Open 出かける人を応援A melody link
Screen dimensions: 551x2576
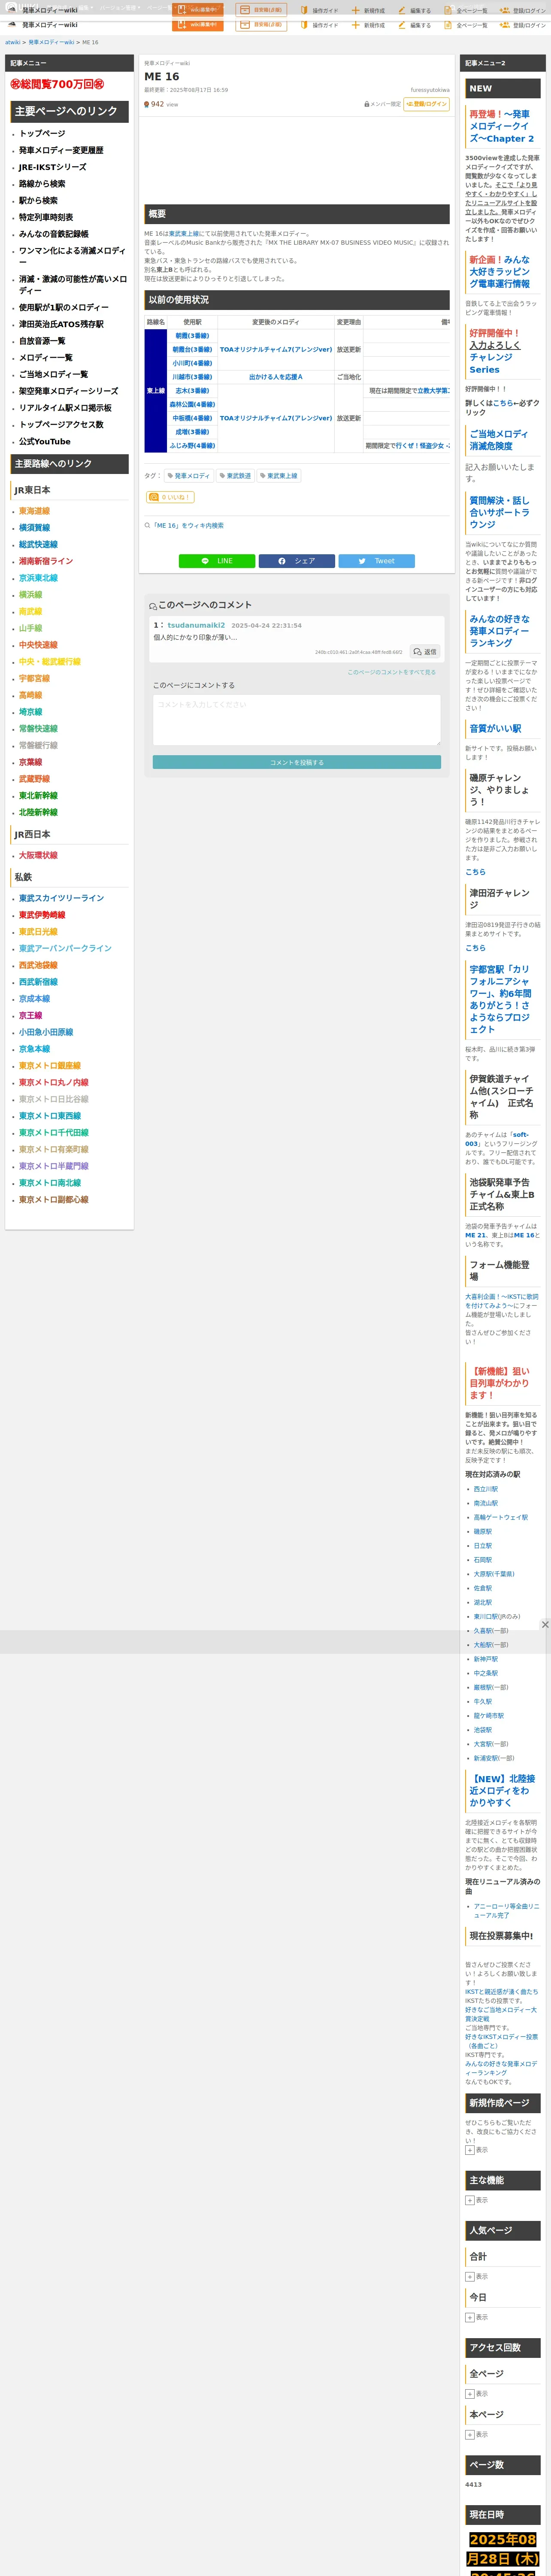[275, 377]
